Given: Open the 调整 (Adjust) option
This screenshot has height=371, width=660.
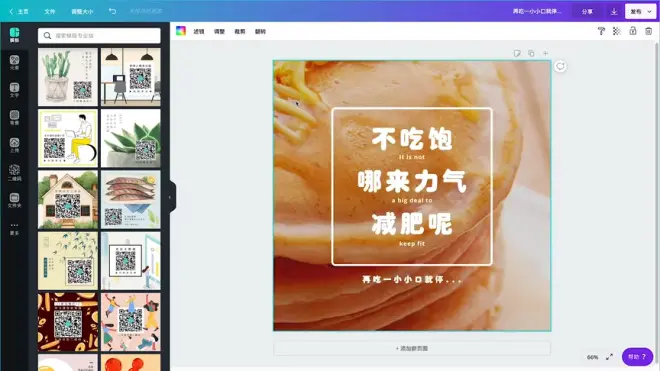Looking at the screenshot, I should click(x=219, y=32).
